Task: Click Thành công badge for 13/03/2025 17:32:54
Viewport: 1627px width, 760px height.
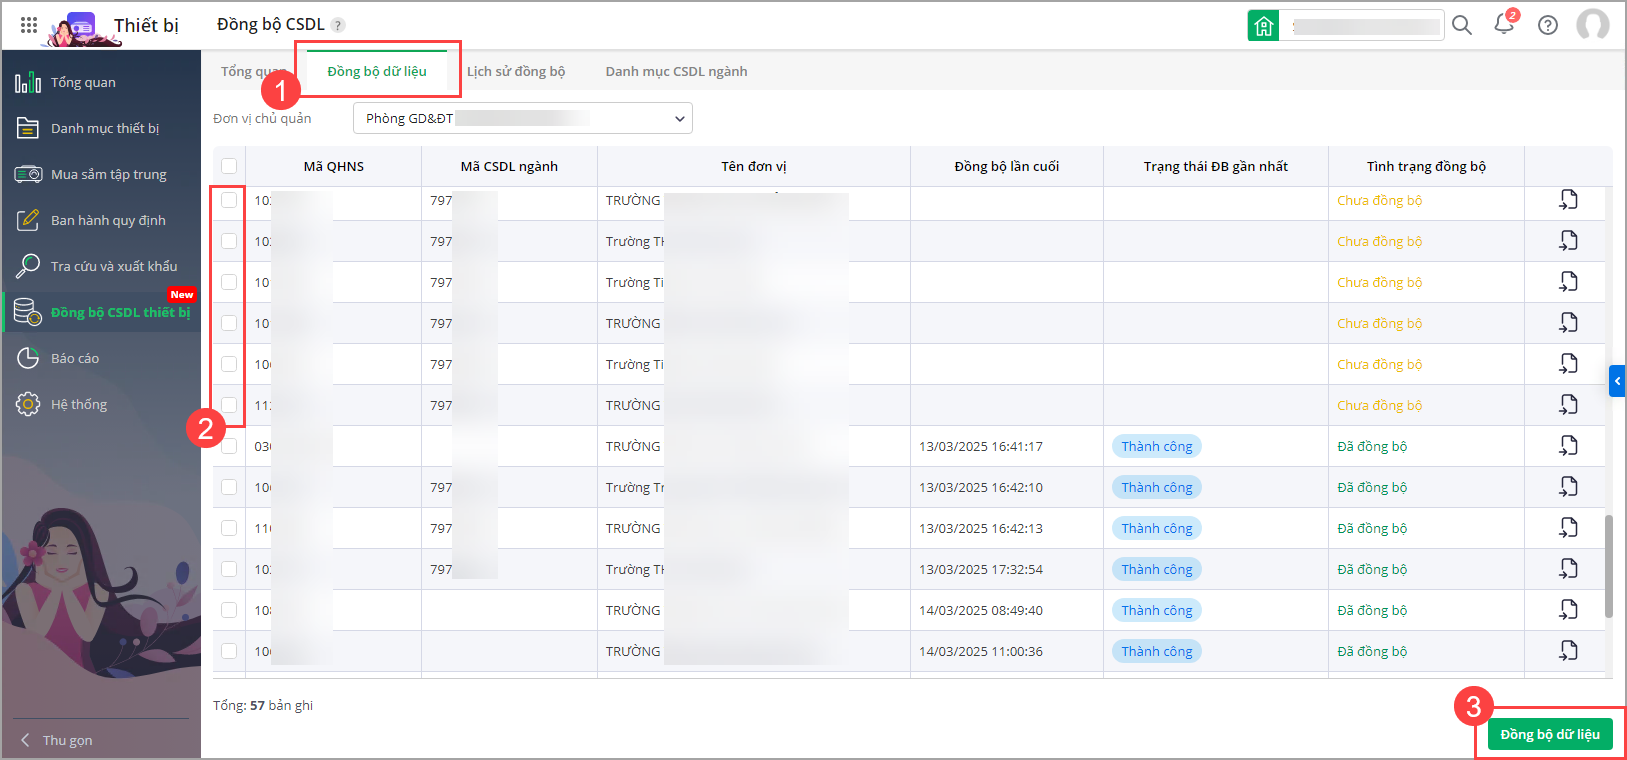Action: point(1157,569)
